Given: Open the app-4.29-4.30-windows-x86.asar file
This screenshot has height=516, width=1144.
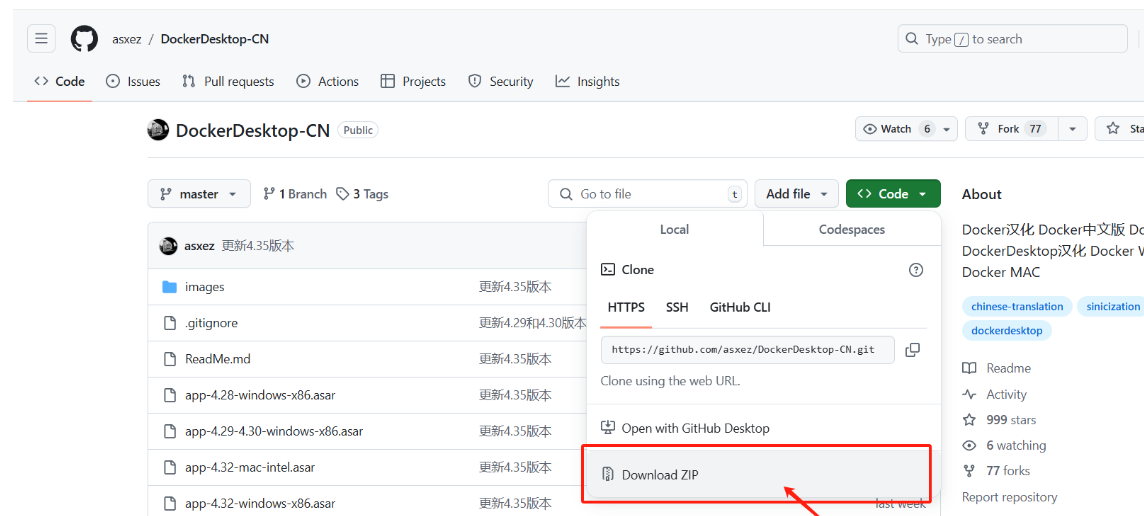Looking at the screenshot, I should point(274,431).
